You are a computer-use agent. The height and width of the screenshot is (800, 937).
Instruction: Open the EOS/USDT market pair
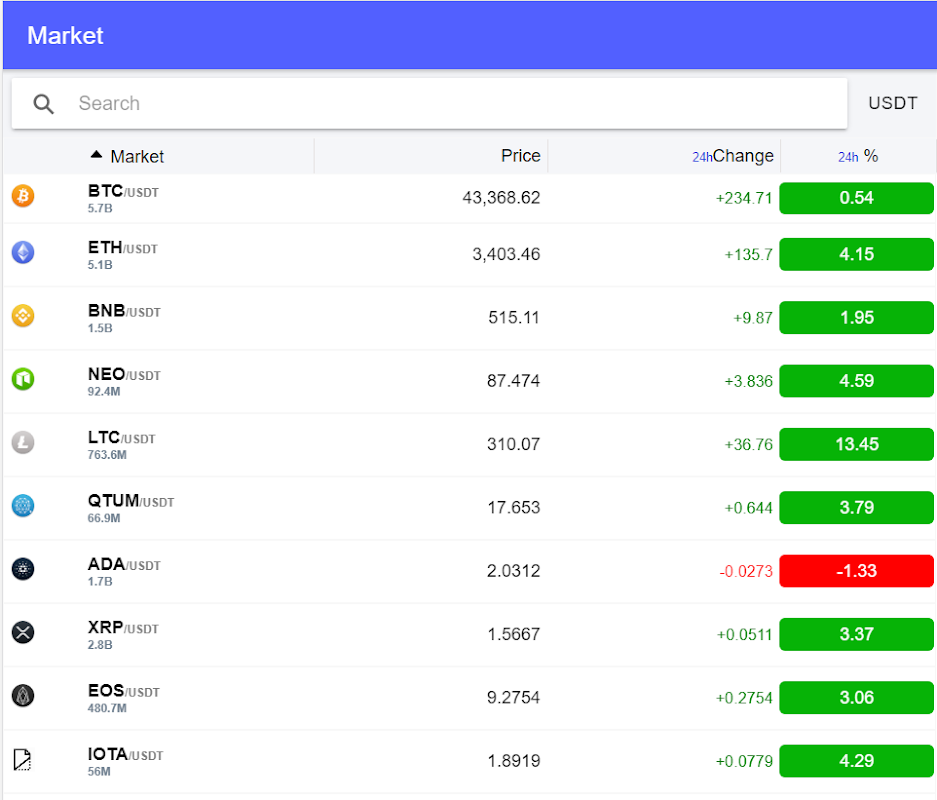[x=124, y=691]
